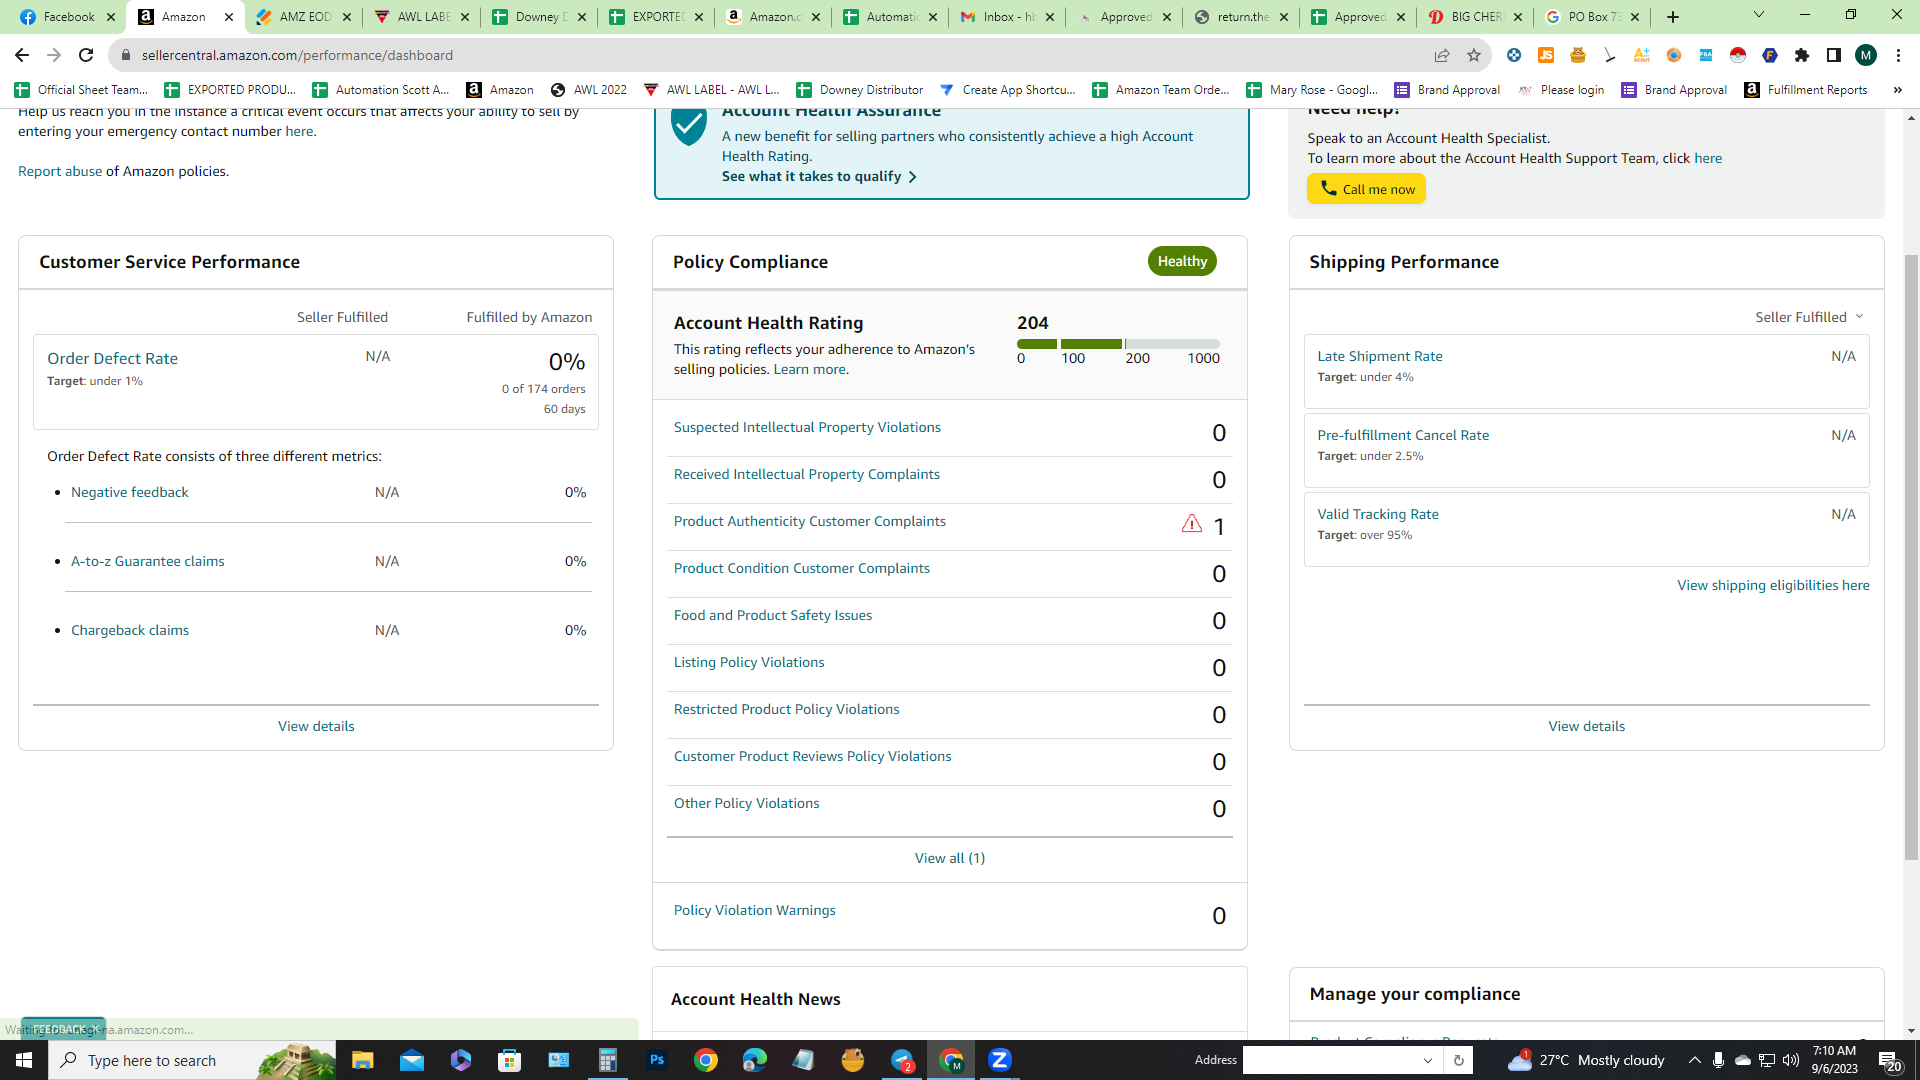The image size is (1920, 1080).
Task: View details of Shipping Performance
Action: (x=1586, y=727)
